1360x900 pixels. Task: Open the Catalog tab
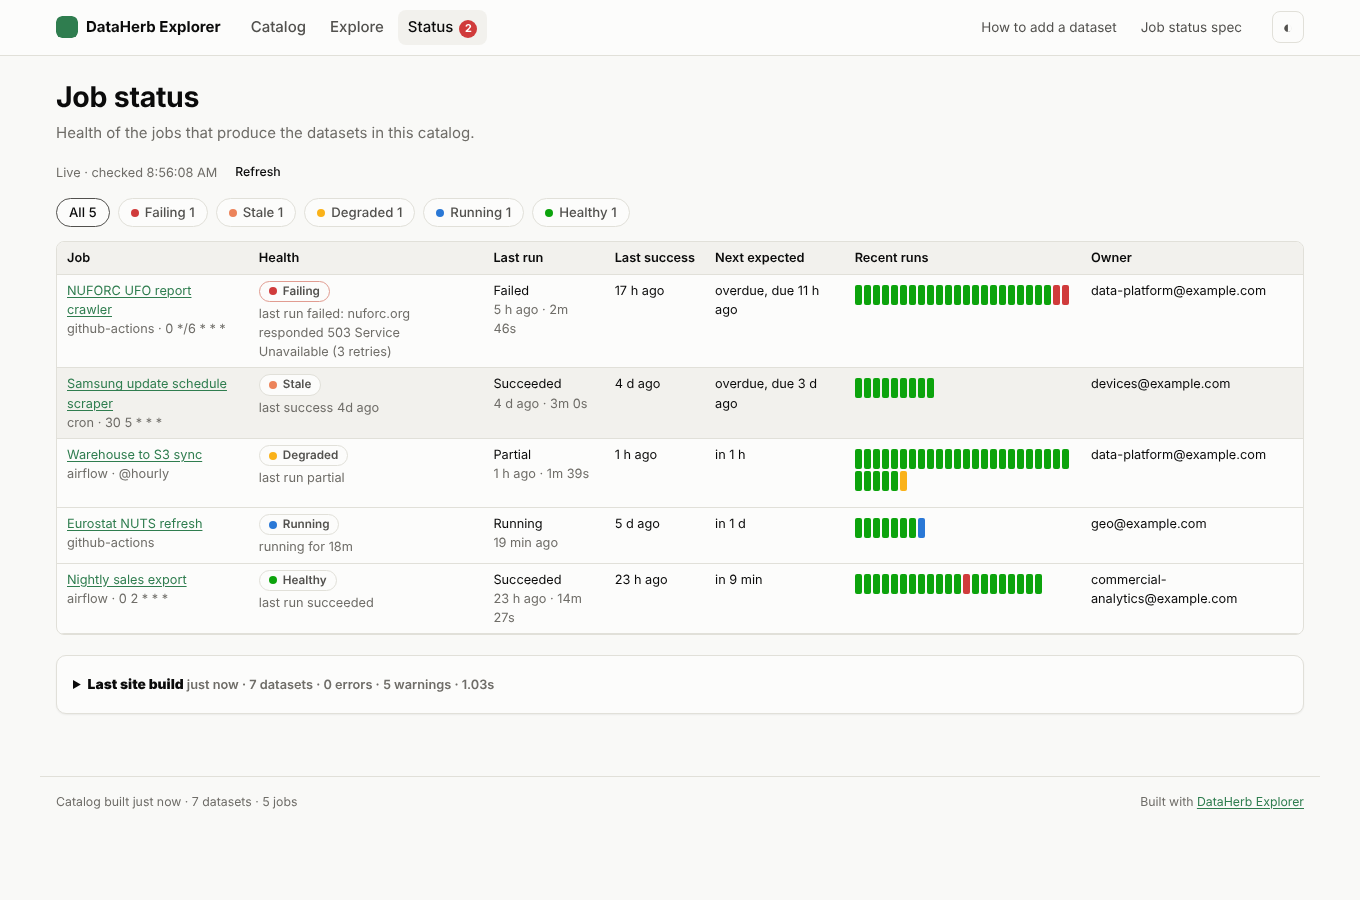pos(278,27)
